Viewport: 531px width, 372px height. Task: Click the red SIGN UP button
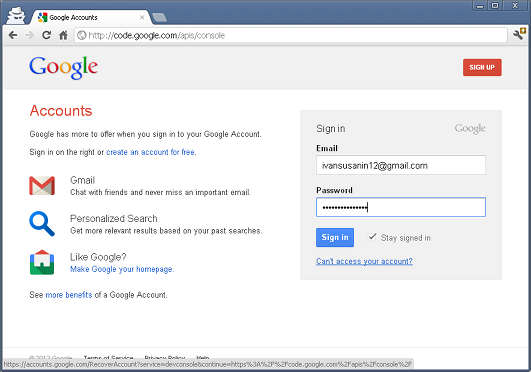[x=482, y=67]
